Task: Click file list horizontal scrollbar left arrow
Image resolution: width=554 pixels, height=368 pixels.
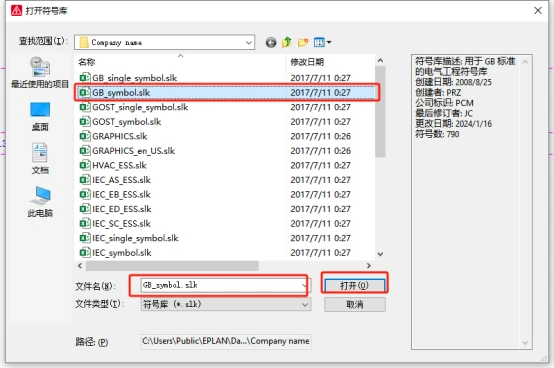Action: click(80, 266)
